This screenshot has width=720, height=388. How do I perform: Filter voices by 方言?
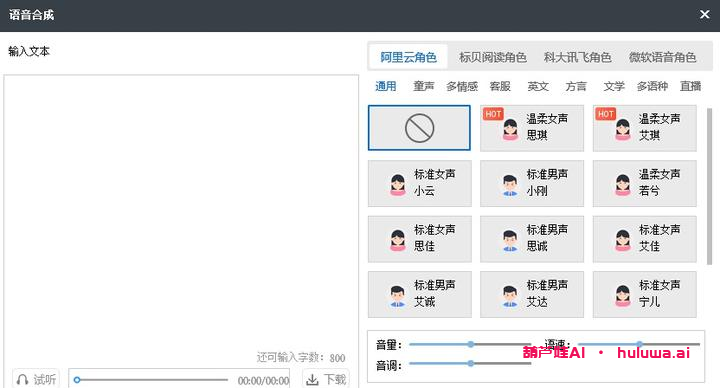click(x=576, y=86)
